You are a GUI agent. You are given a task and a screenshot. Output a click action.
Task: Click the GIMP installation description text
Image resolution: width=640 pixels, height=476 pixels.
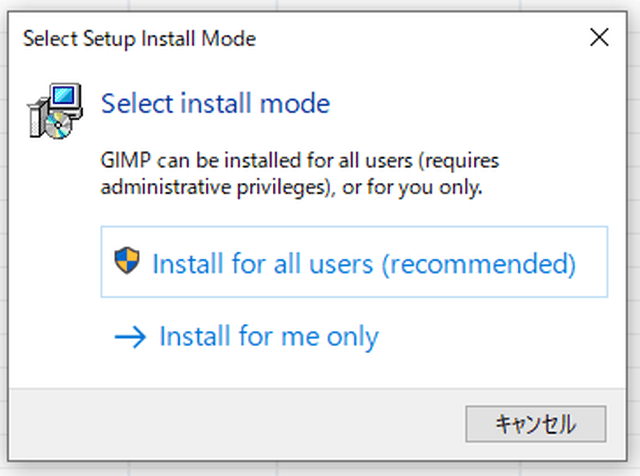300,173
